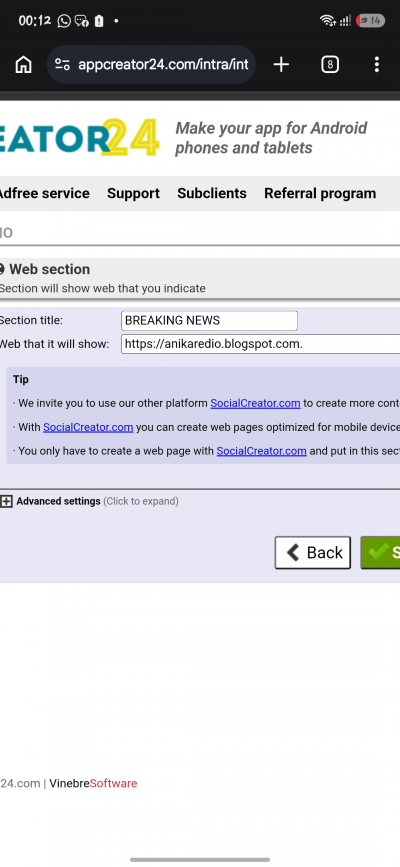Open the Referral program menu item
Viewport: 400px width, 867px height.
(320, 193)
